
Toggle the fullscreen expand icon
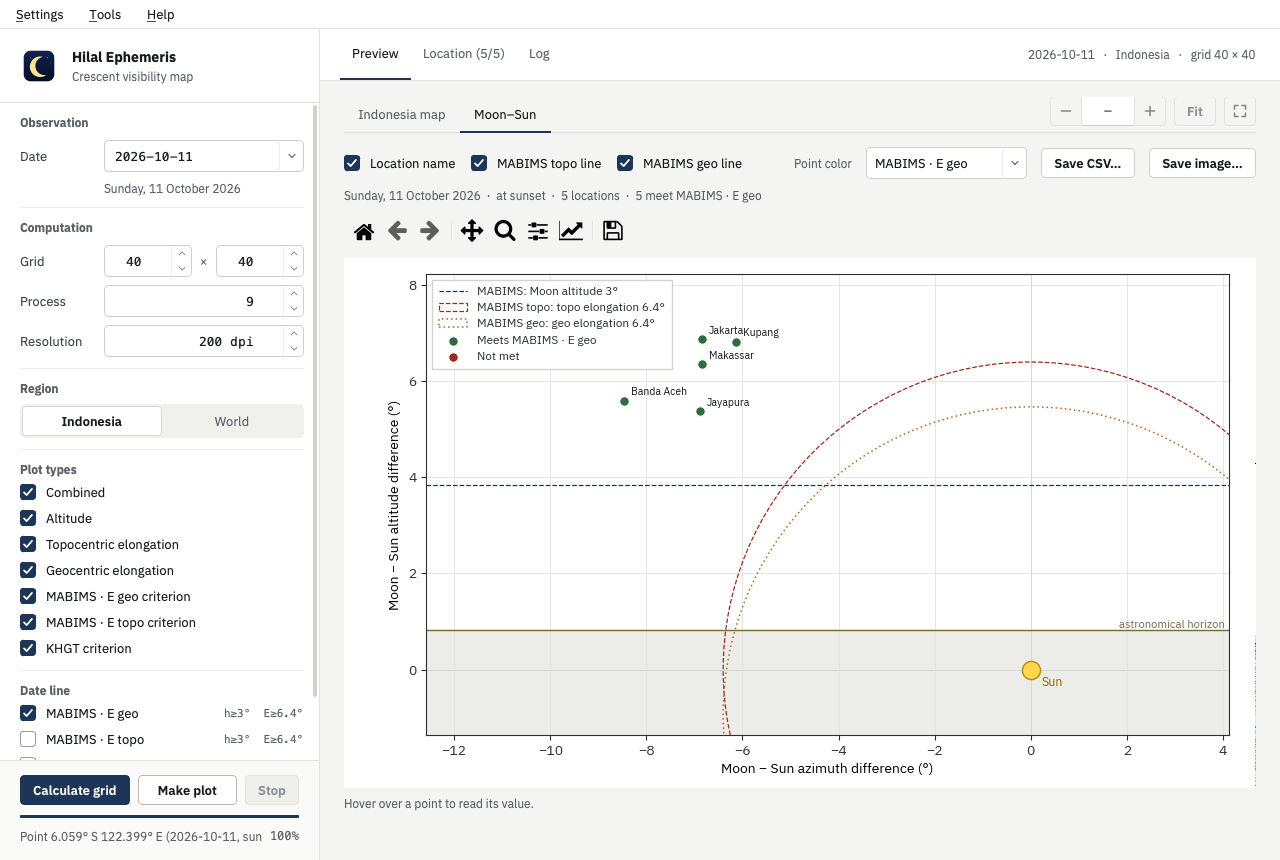[1240, 111]
